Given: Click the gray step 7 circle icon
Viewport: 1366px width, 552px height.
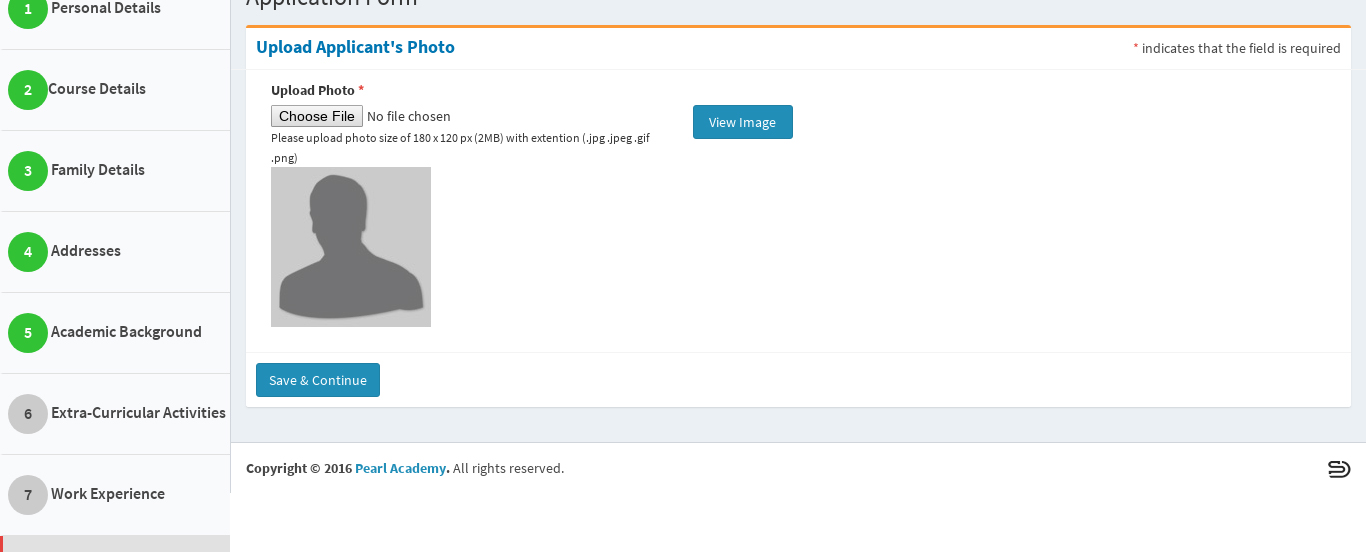Looking at the screenshot, I should coord(28,495).
